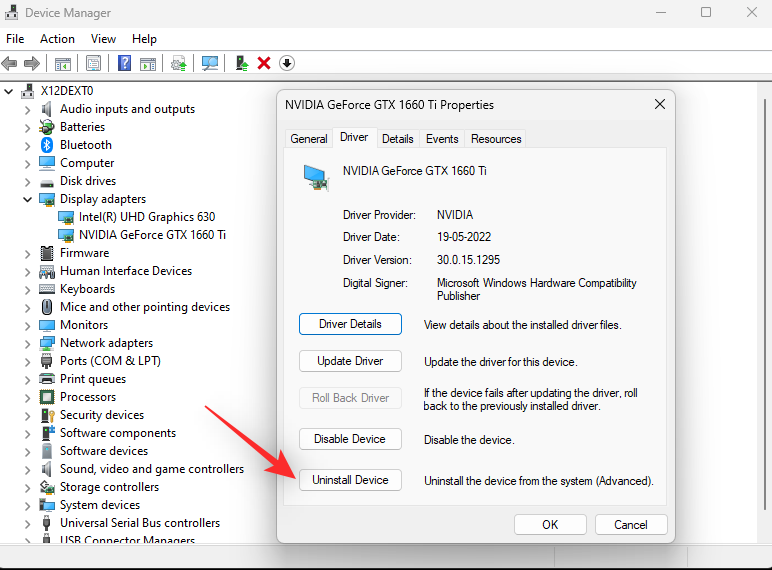Click the Update driver toolbar icon with green arrow
Image resolution: width=772 pixels, height=570 pixels.
242,63
